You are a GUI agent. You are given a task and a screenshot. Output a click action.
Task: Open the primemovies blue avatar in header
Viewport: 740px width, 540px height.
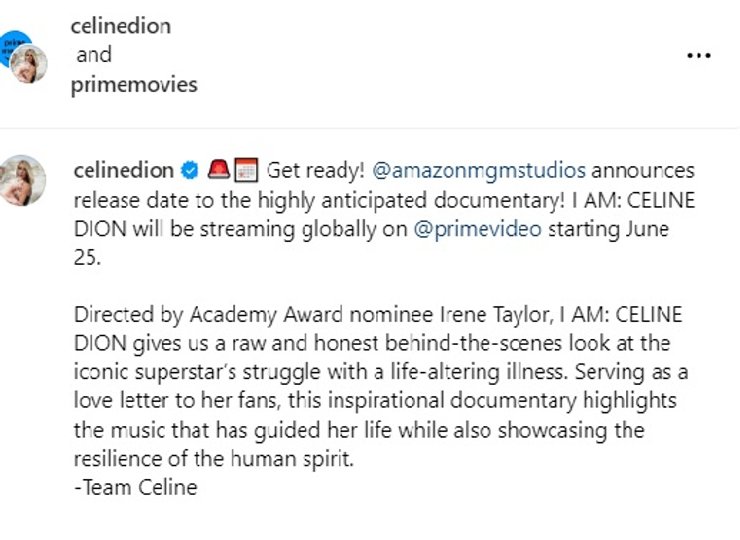point(14,45)
